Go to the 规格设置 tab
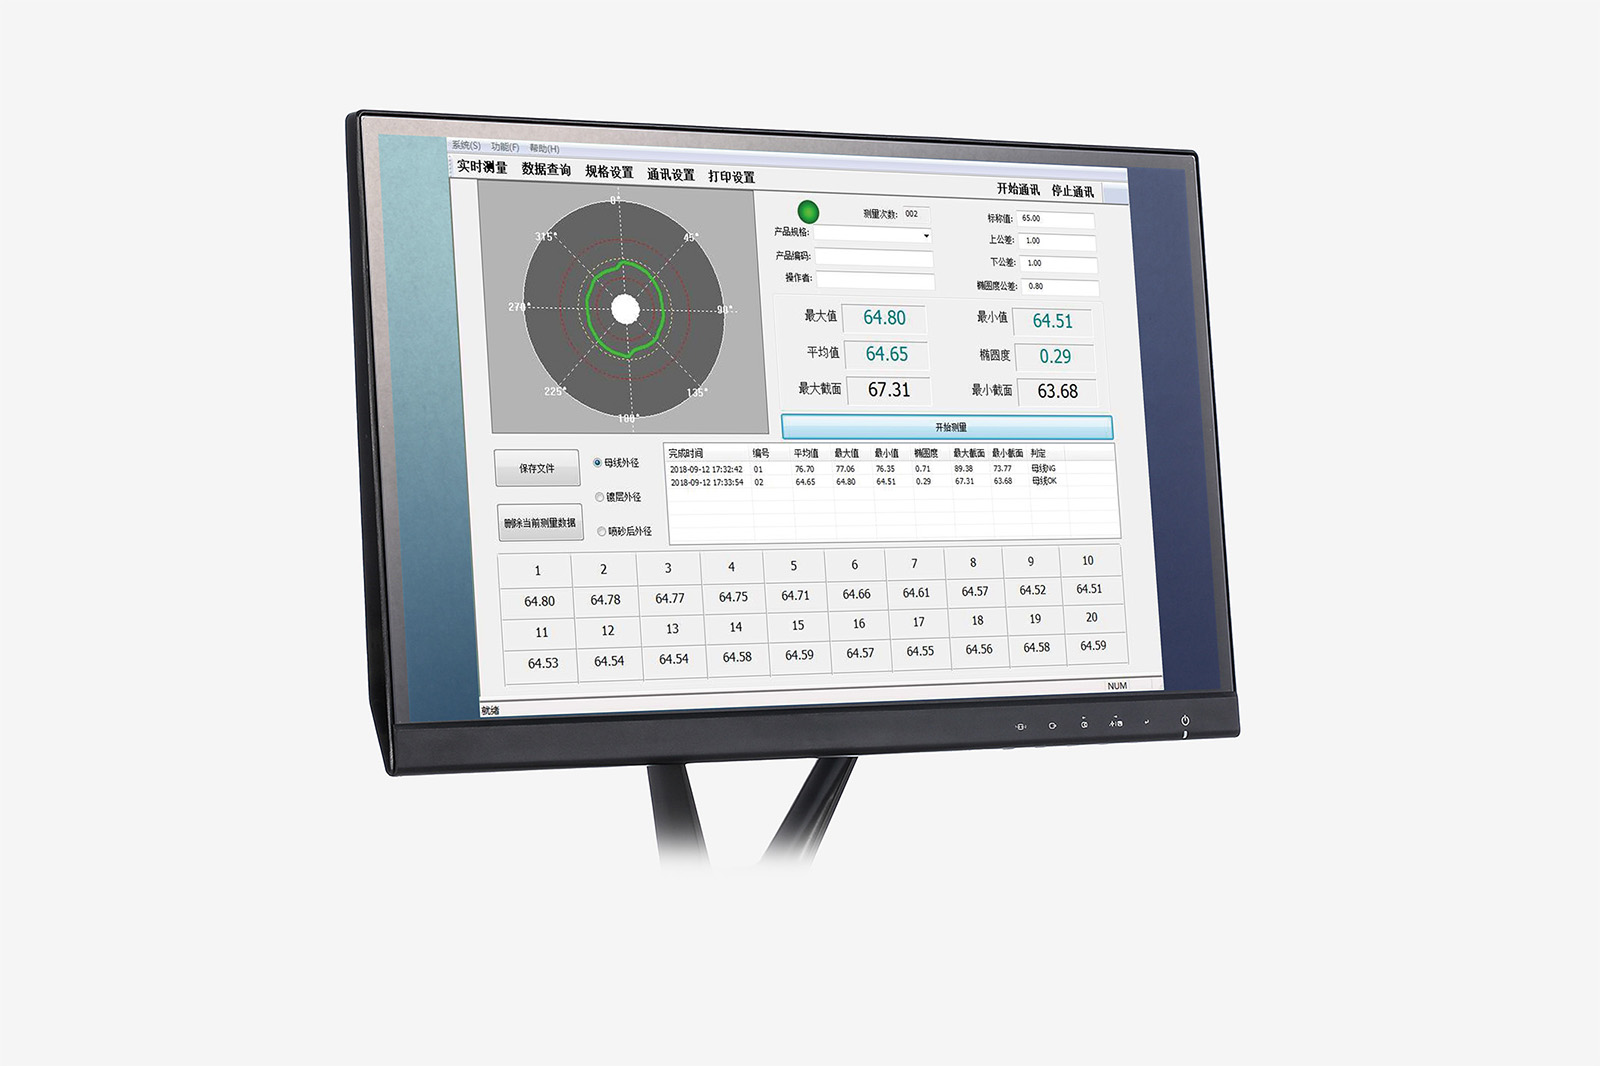The image size is (1600, 1066). 609,172
